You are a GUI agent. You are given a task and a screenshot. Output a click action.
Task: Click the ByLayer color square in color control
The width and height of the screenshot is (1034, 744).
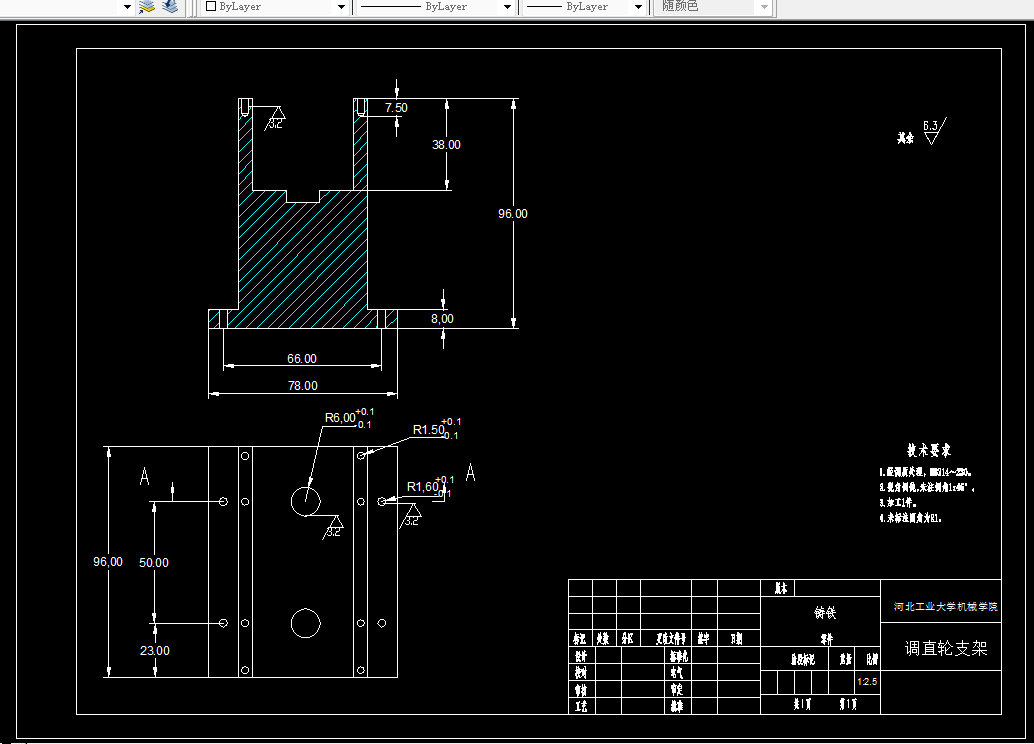coord(211,7)
